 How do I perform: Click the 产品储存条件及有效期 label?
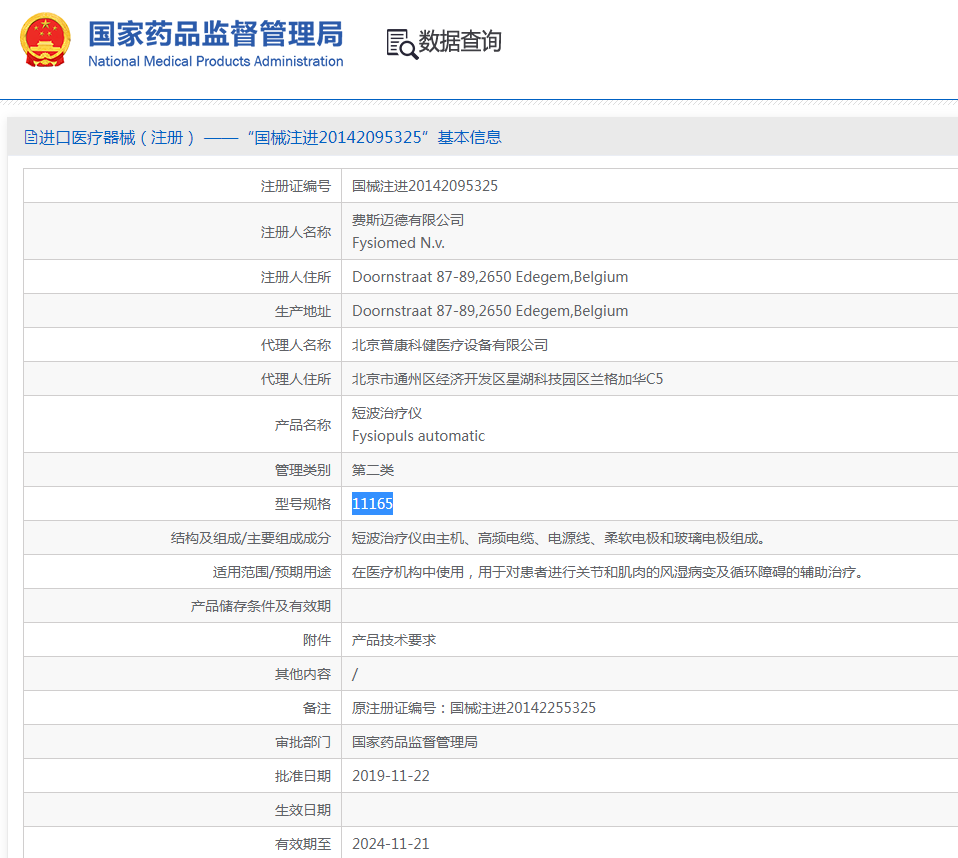(260, 606)
